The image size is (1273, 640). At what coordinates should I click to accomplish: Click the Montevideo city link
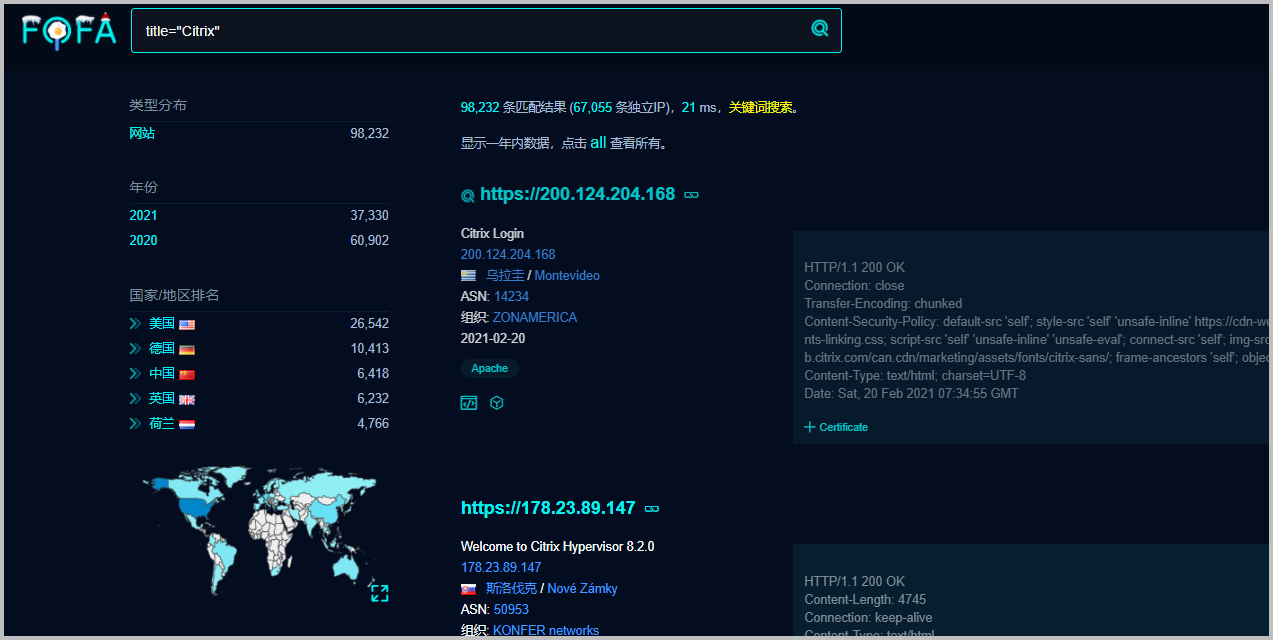pos(567,275)
